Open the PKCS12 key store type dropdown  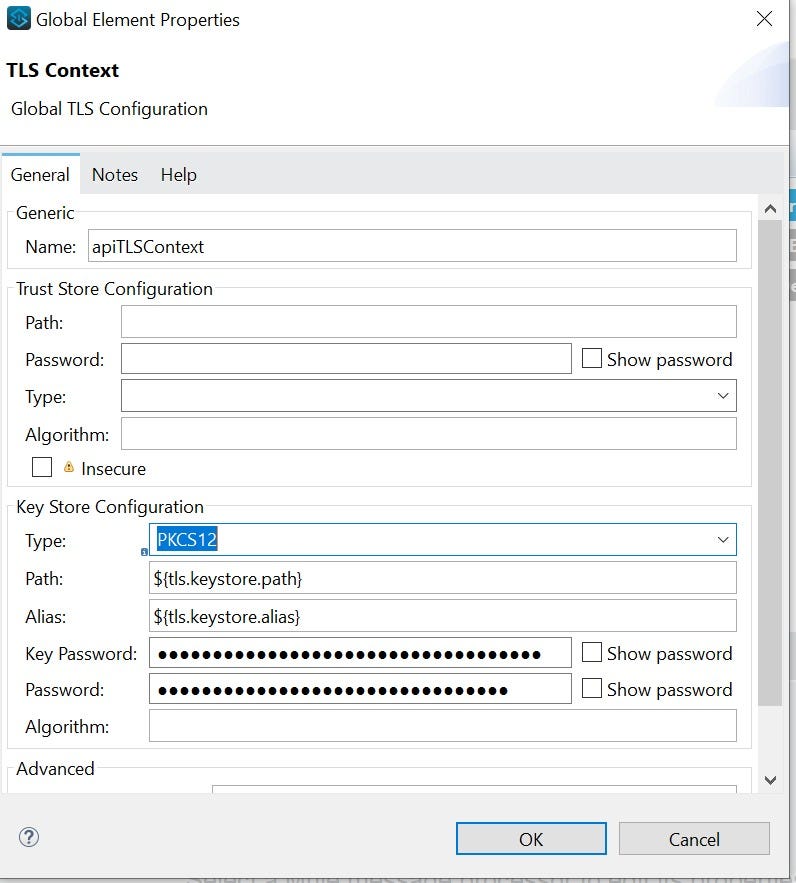723,539
